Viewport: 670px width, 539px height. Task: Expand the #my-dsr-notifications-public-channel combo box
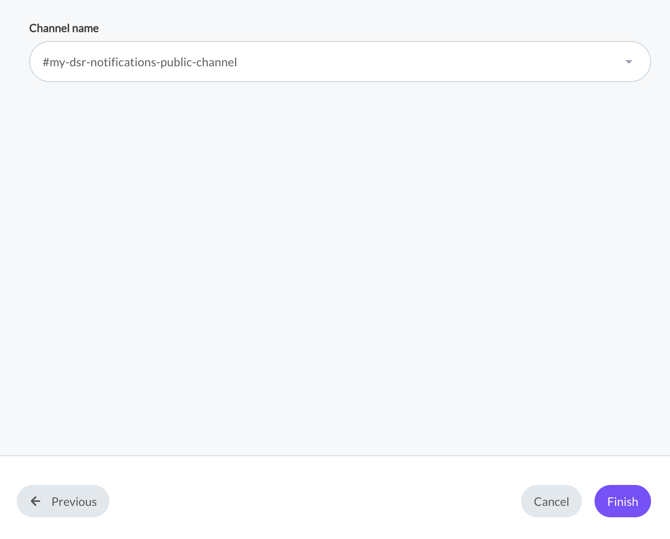pyautogui.click(x=340, y=62)
